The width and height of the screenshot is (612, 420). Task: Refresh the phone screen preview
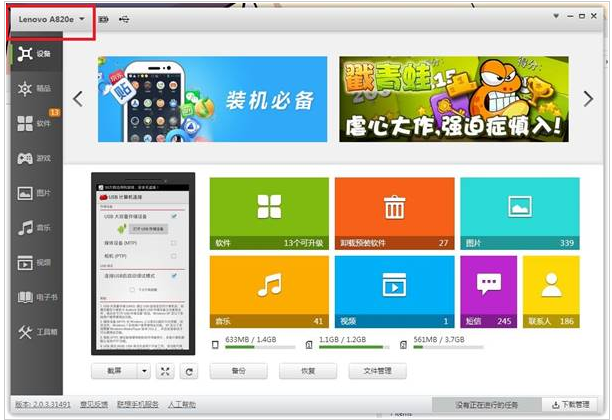tap(188, 371)
